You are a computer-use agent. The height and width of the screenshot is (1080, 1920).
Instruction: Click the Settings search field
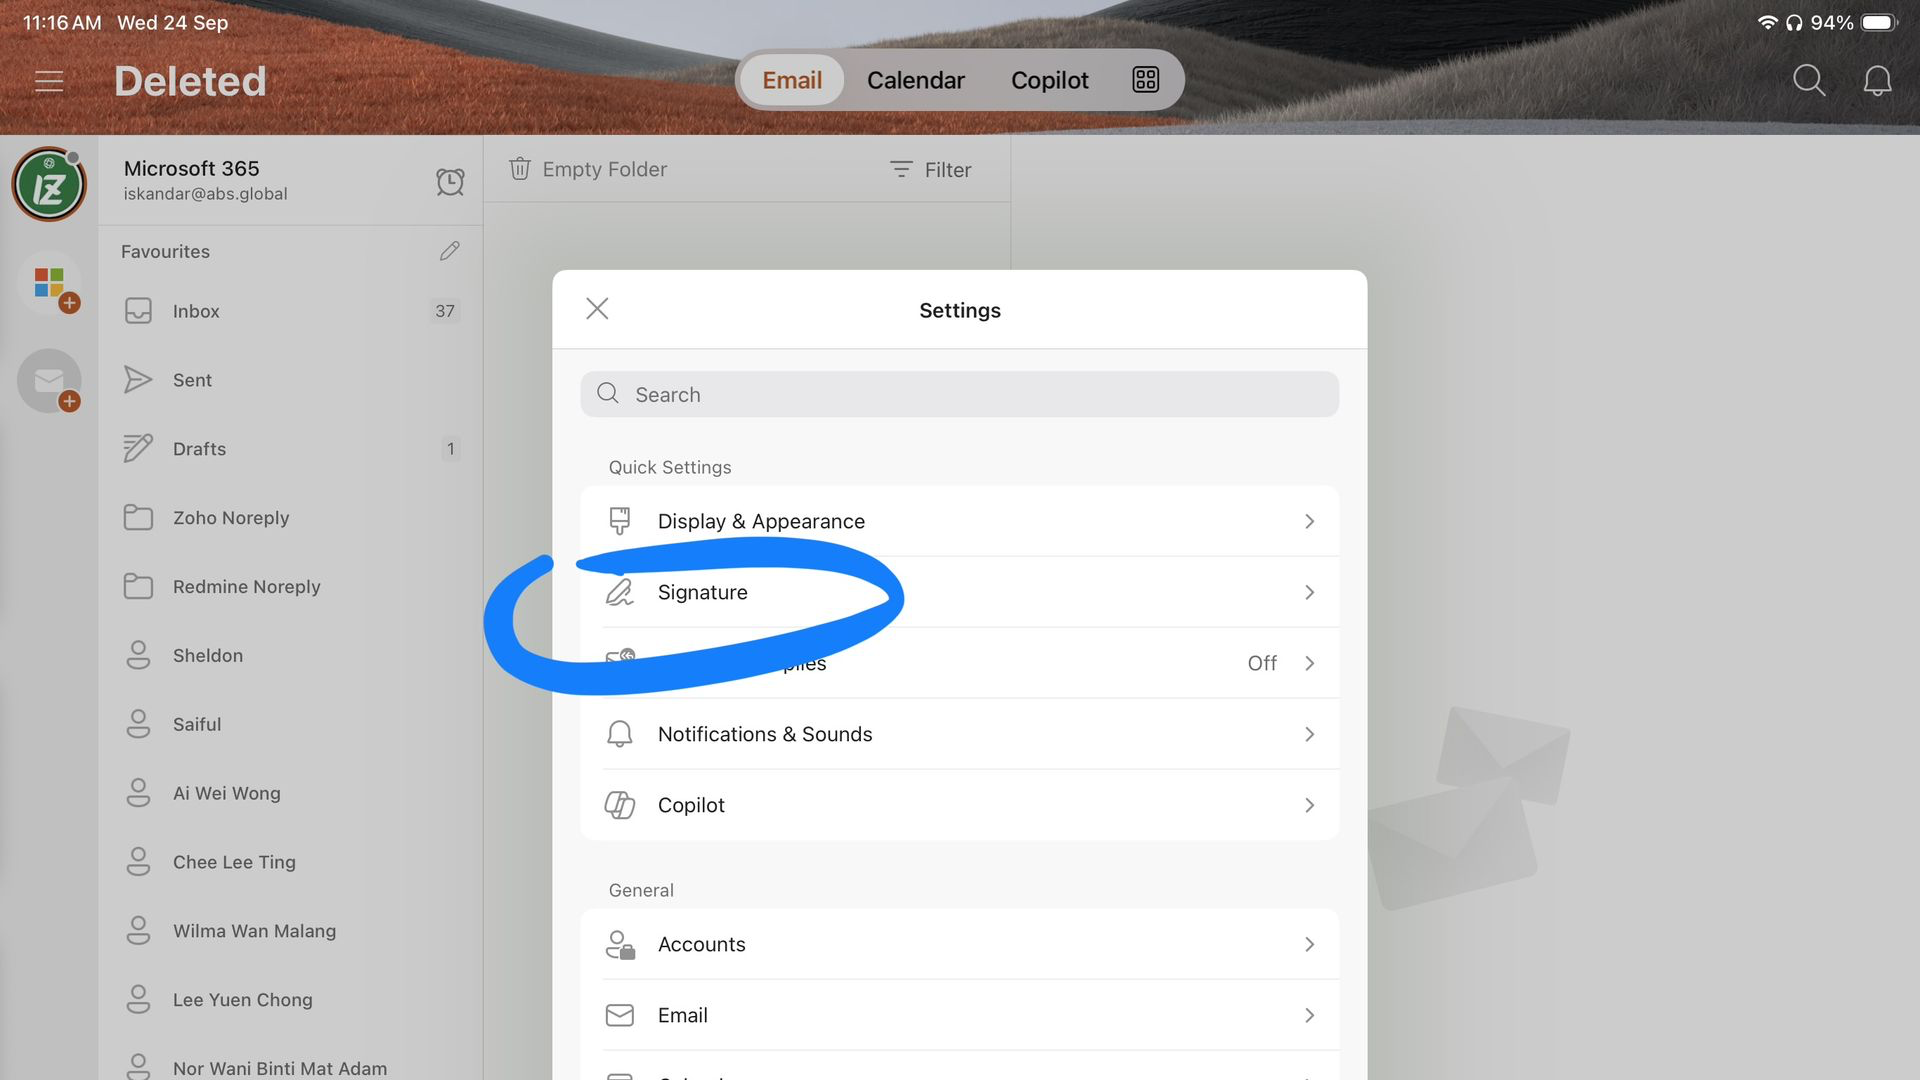point(959,394)
